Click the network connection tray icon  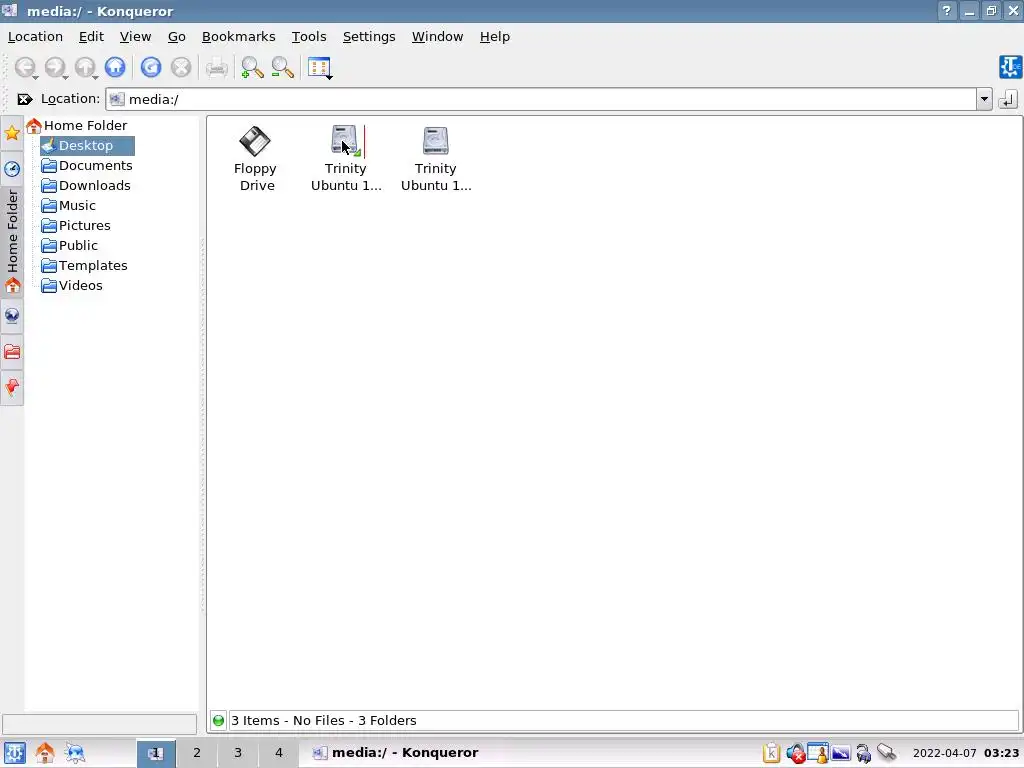pyautogui.click(x=886, y=753)
